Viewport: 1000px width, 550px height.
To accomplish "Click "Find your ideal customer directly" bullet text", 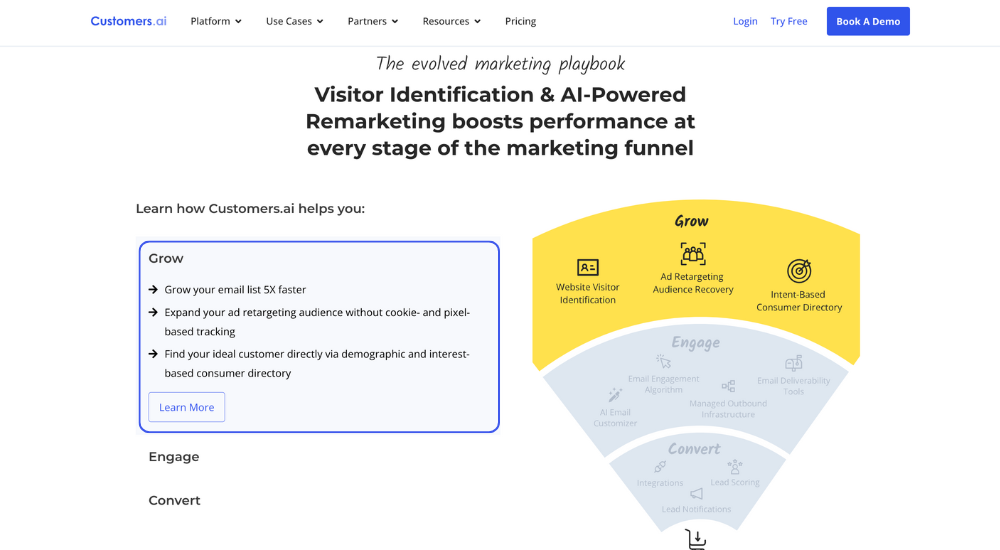I will click(x=316, y=364).
